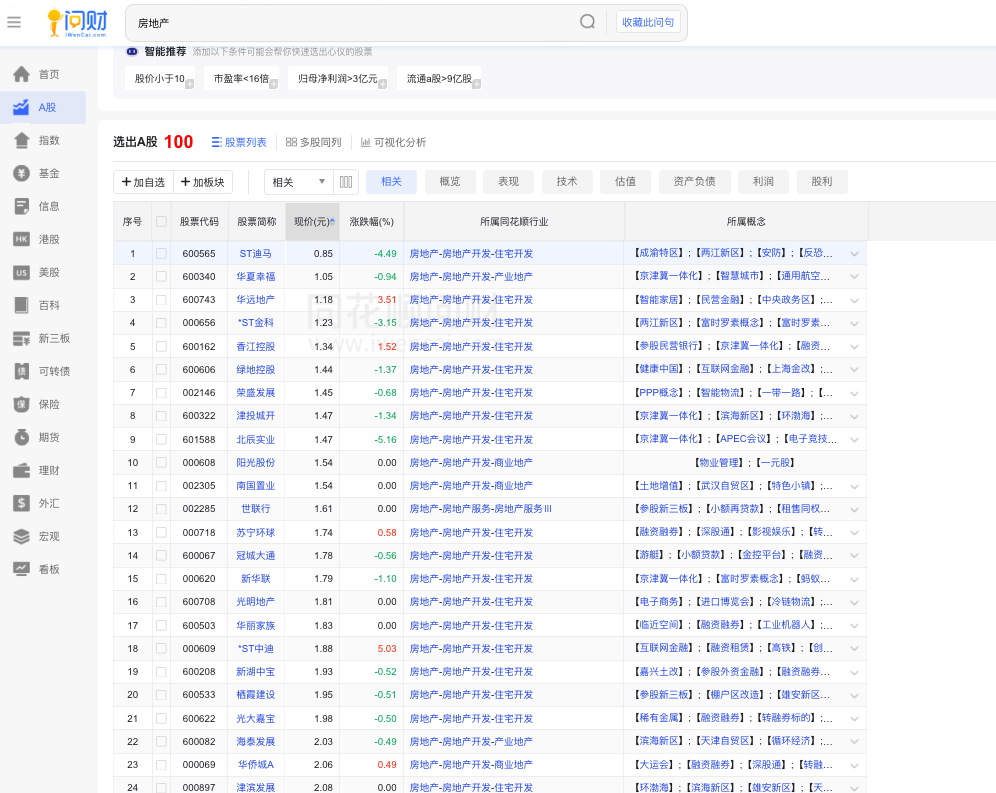This screenshot has height=793, width=996.
Task: Expand the concepts for 华夏幸福 row
Action: (854, 276)
